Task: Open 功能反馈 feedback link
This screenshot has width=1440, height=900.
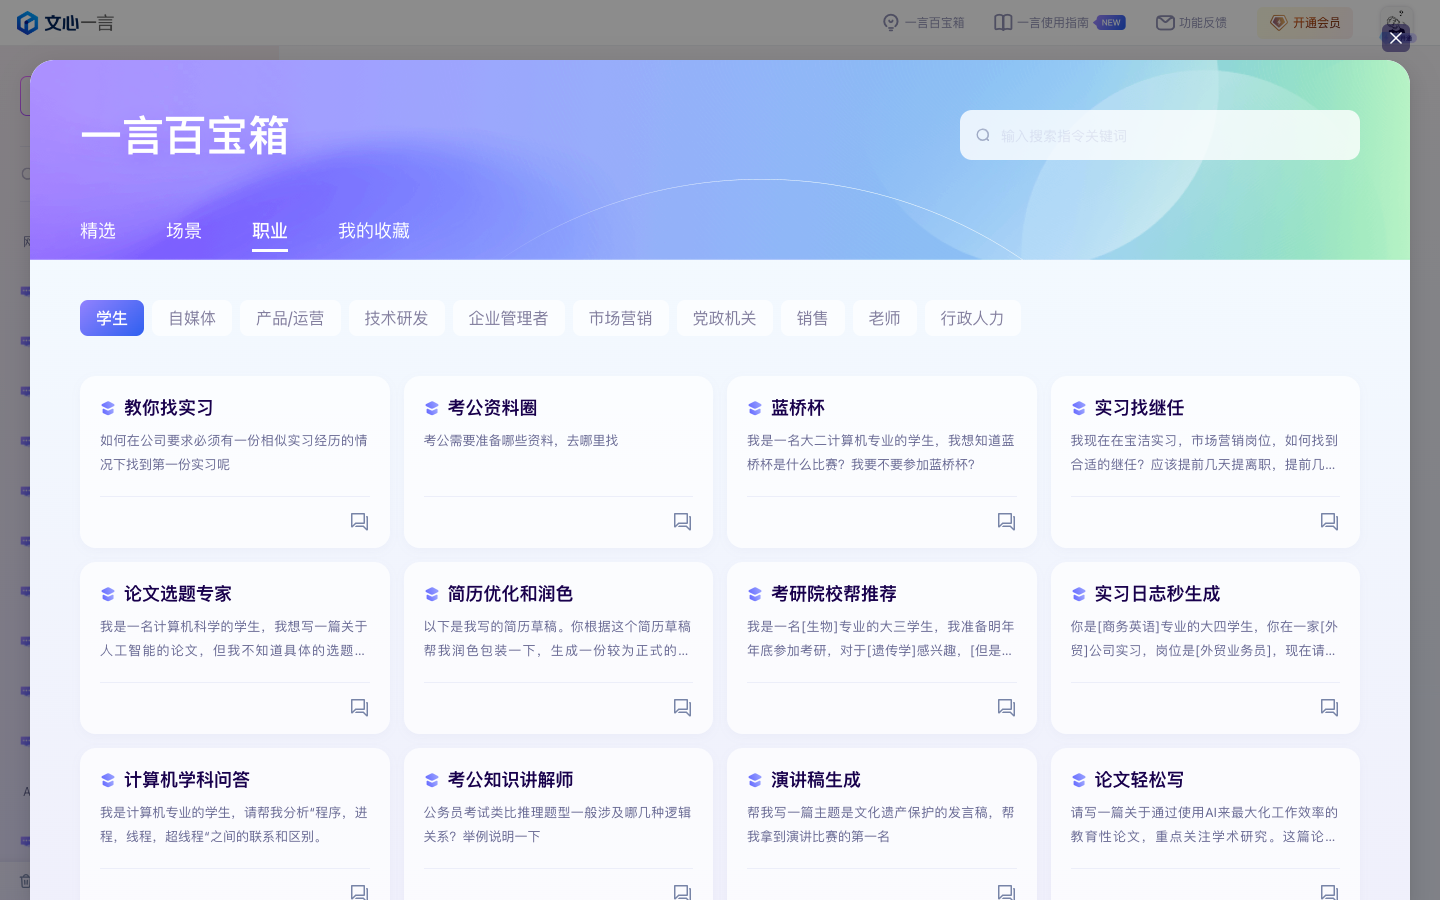Action: click(x=1191, y=22)
